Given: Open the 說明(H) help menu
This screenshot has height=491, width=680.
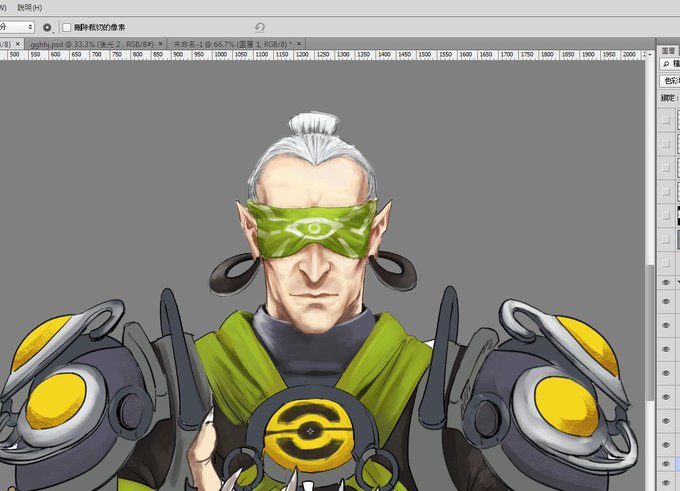Looking at the screenshot, I should click(29, 7).
